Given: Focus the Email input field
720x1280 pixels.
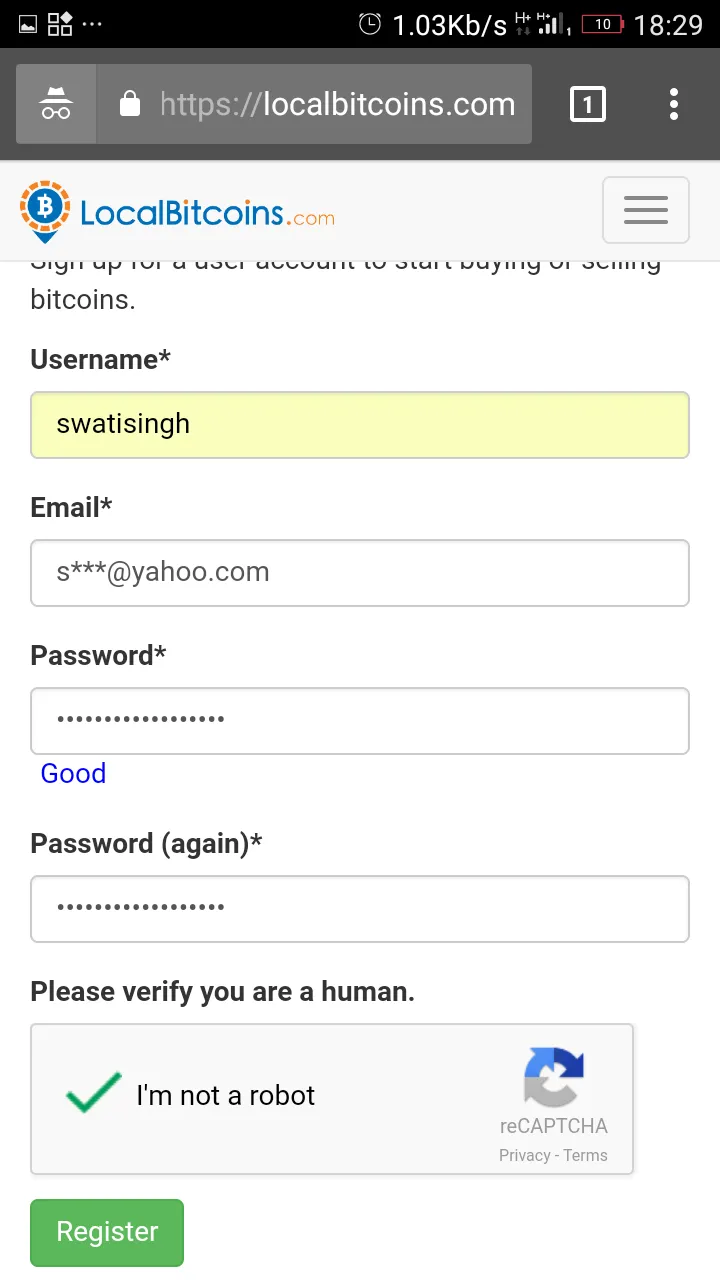Looking at the screenshot, I should pyautogui.click(x=360, y=573).
